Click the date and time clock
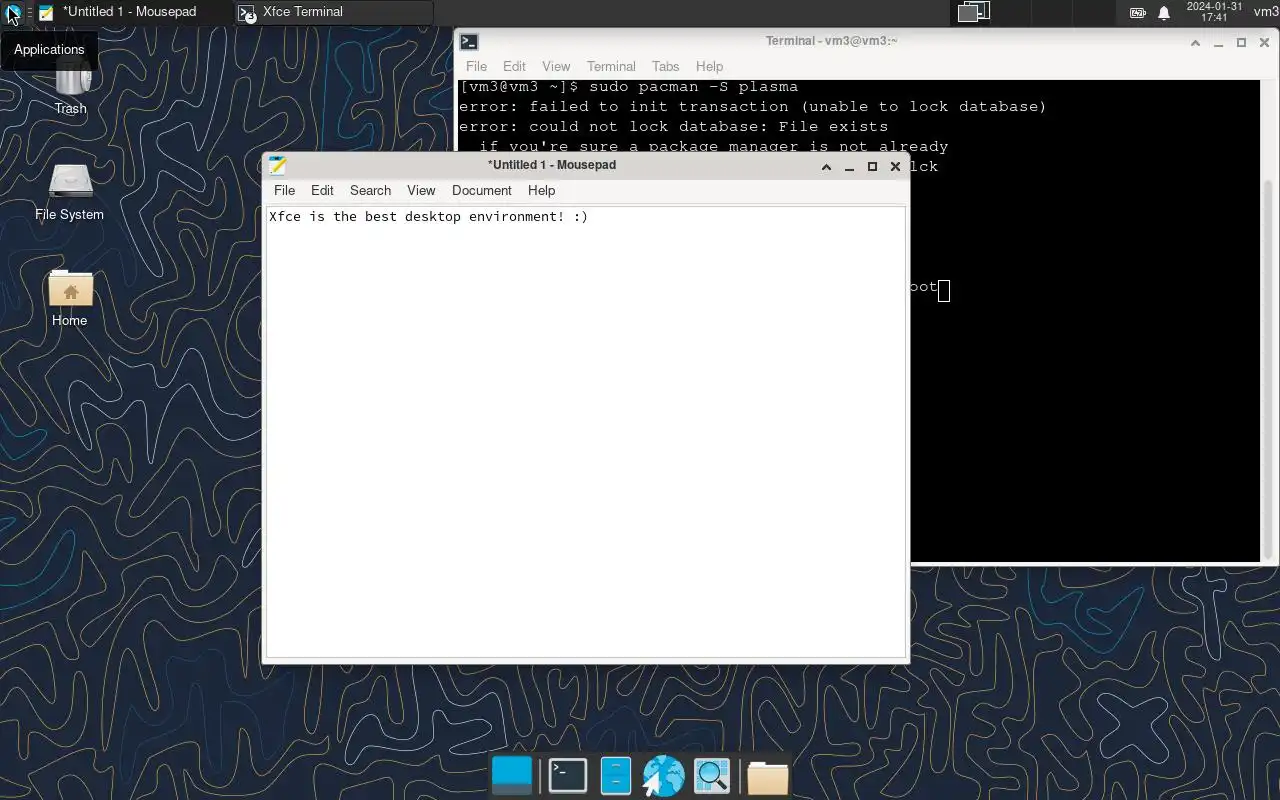 tap(1214, 12)
